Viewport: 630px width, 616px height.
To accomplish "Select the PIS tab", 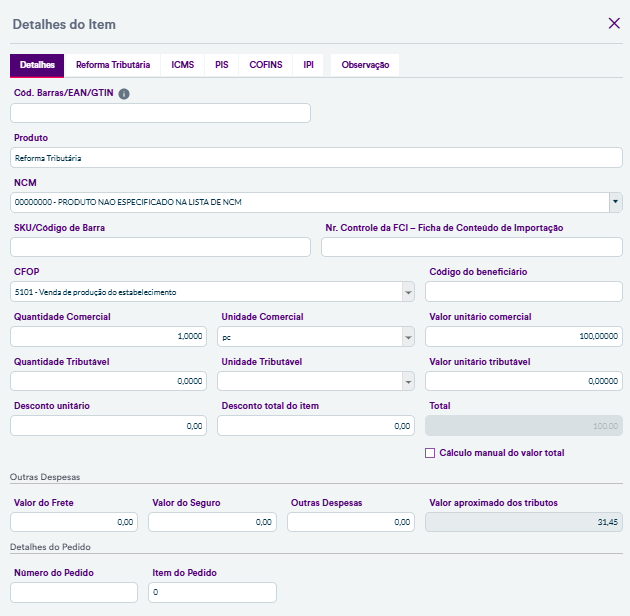I will click(x=221, y=65).
